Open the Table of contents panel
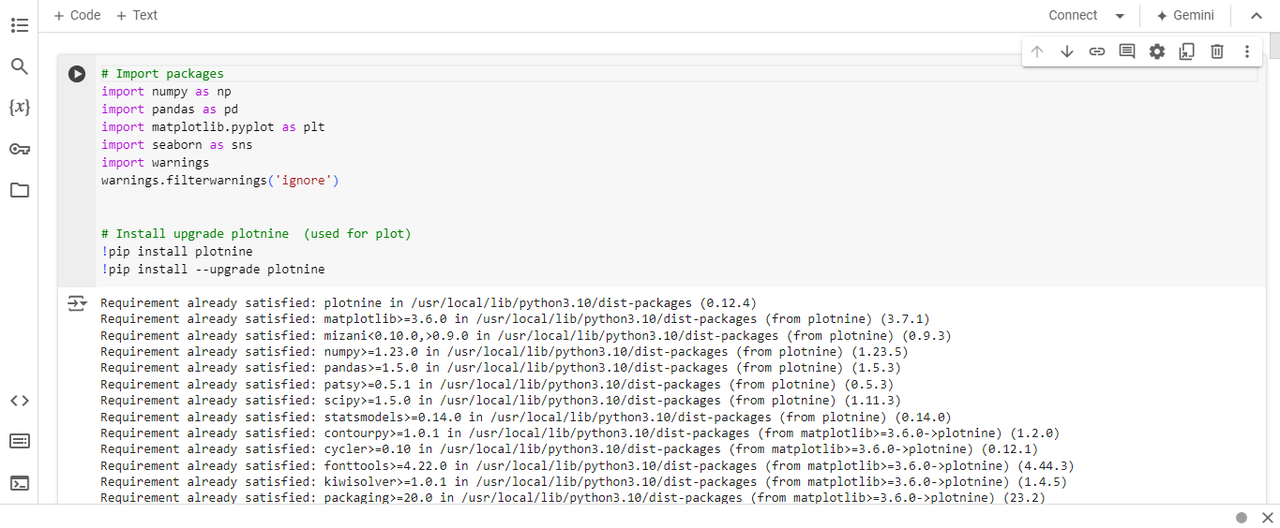The image size is (1280, 528). pyautogui.click(x=19, y=25)
